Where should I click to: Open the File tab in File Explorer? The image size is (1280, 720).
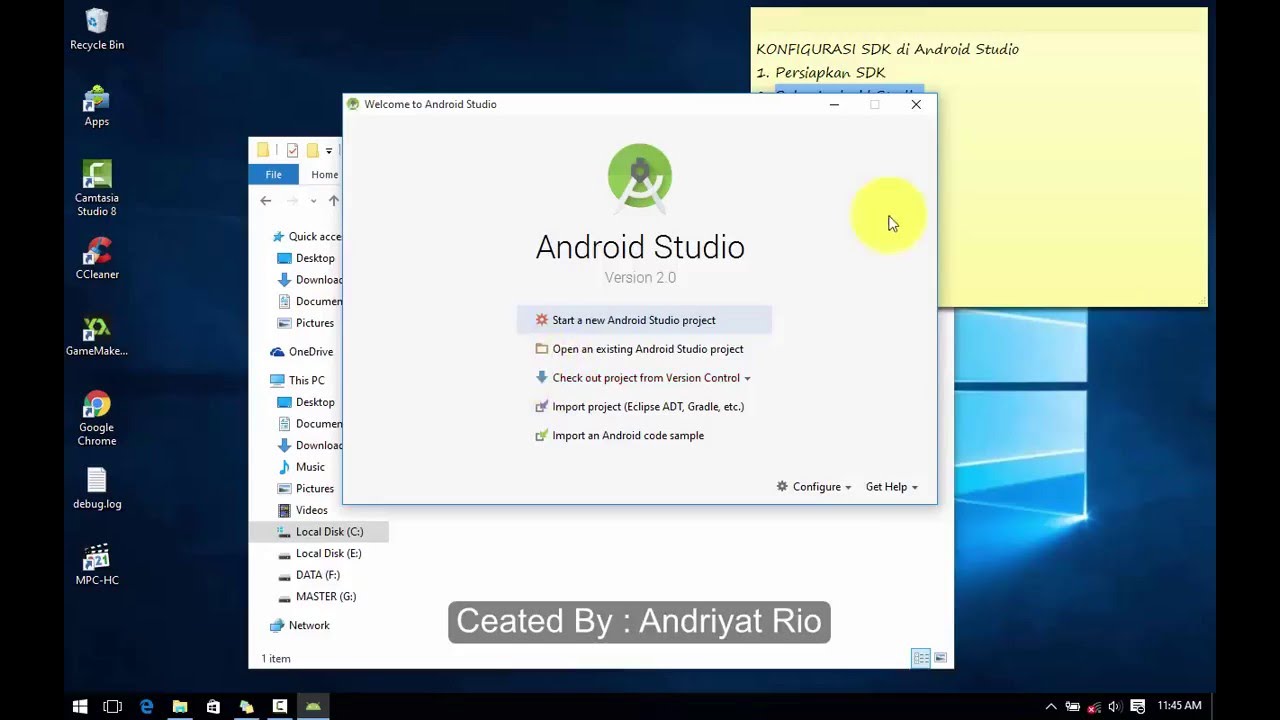tap(273, 174)
